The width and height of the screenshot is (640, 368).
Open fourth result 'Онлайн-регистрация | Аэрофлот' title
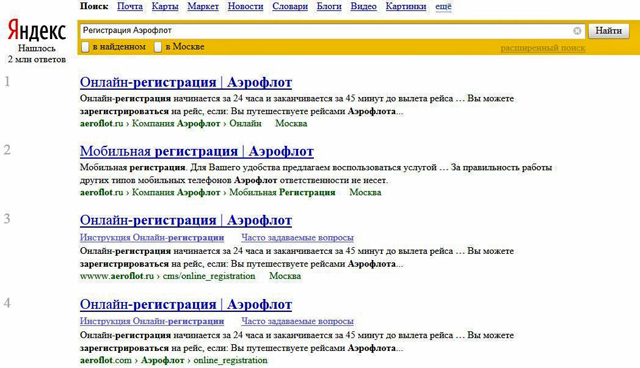(186, 304)
